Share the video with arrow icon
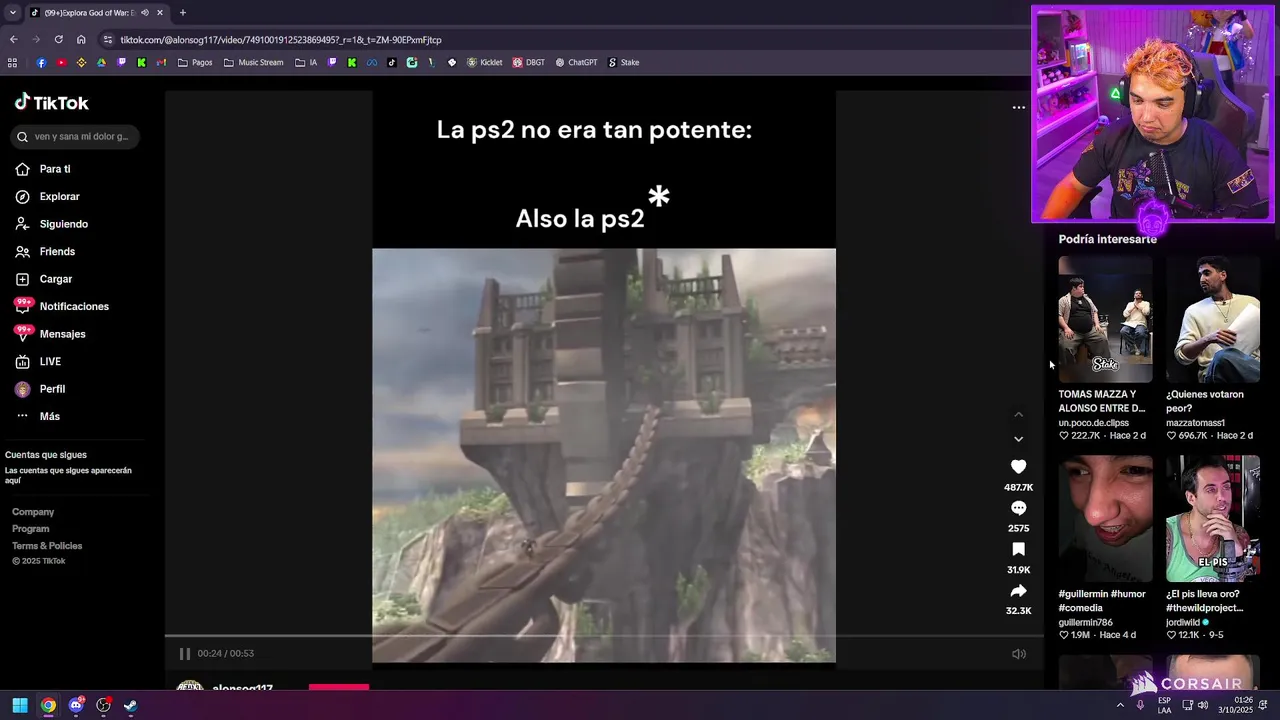 pyautogui.click(x=1018, y=591)
